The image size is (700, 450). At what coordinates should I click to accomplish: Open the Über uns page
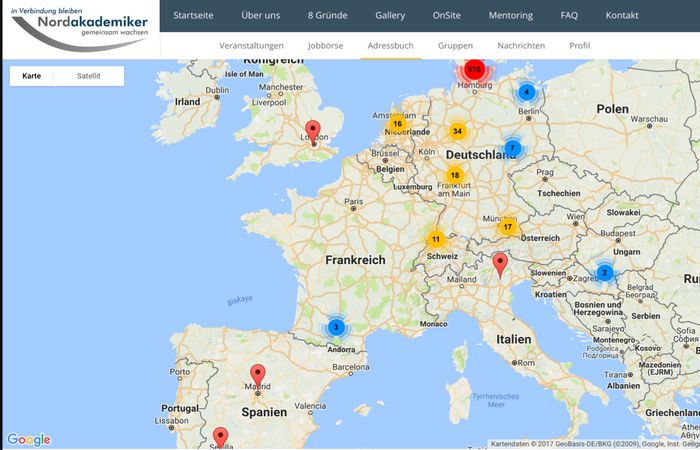tap(261, 15)
